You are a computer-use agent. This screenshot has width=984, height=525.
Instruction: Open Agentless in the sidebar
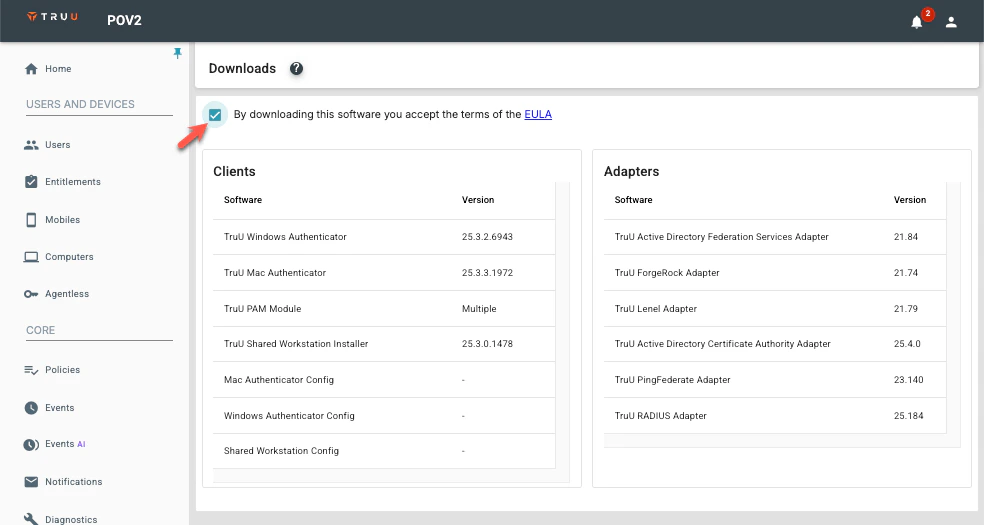(67, 294)
